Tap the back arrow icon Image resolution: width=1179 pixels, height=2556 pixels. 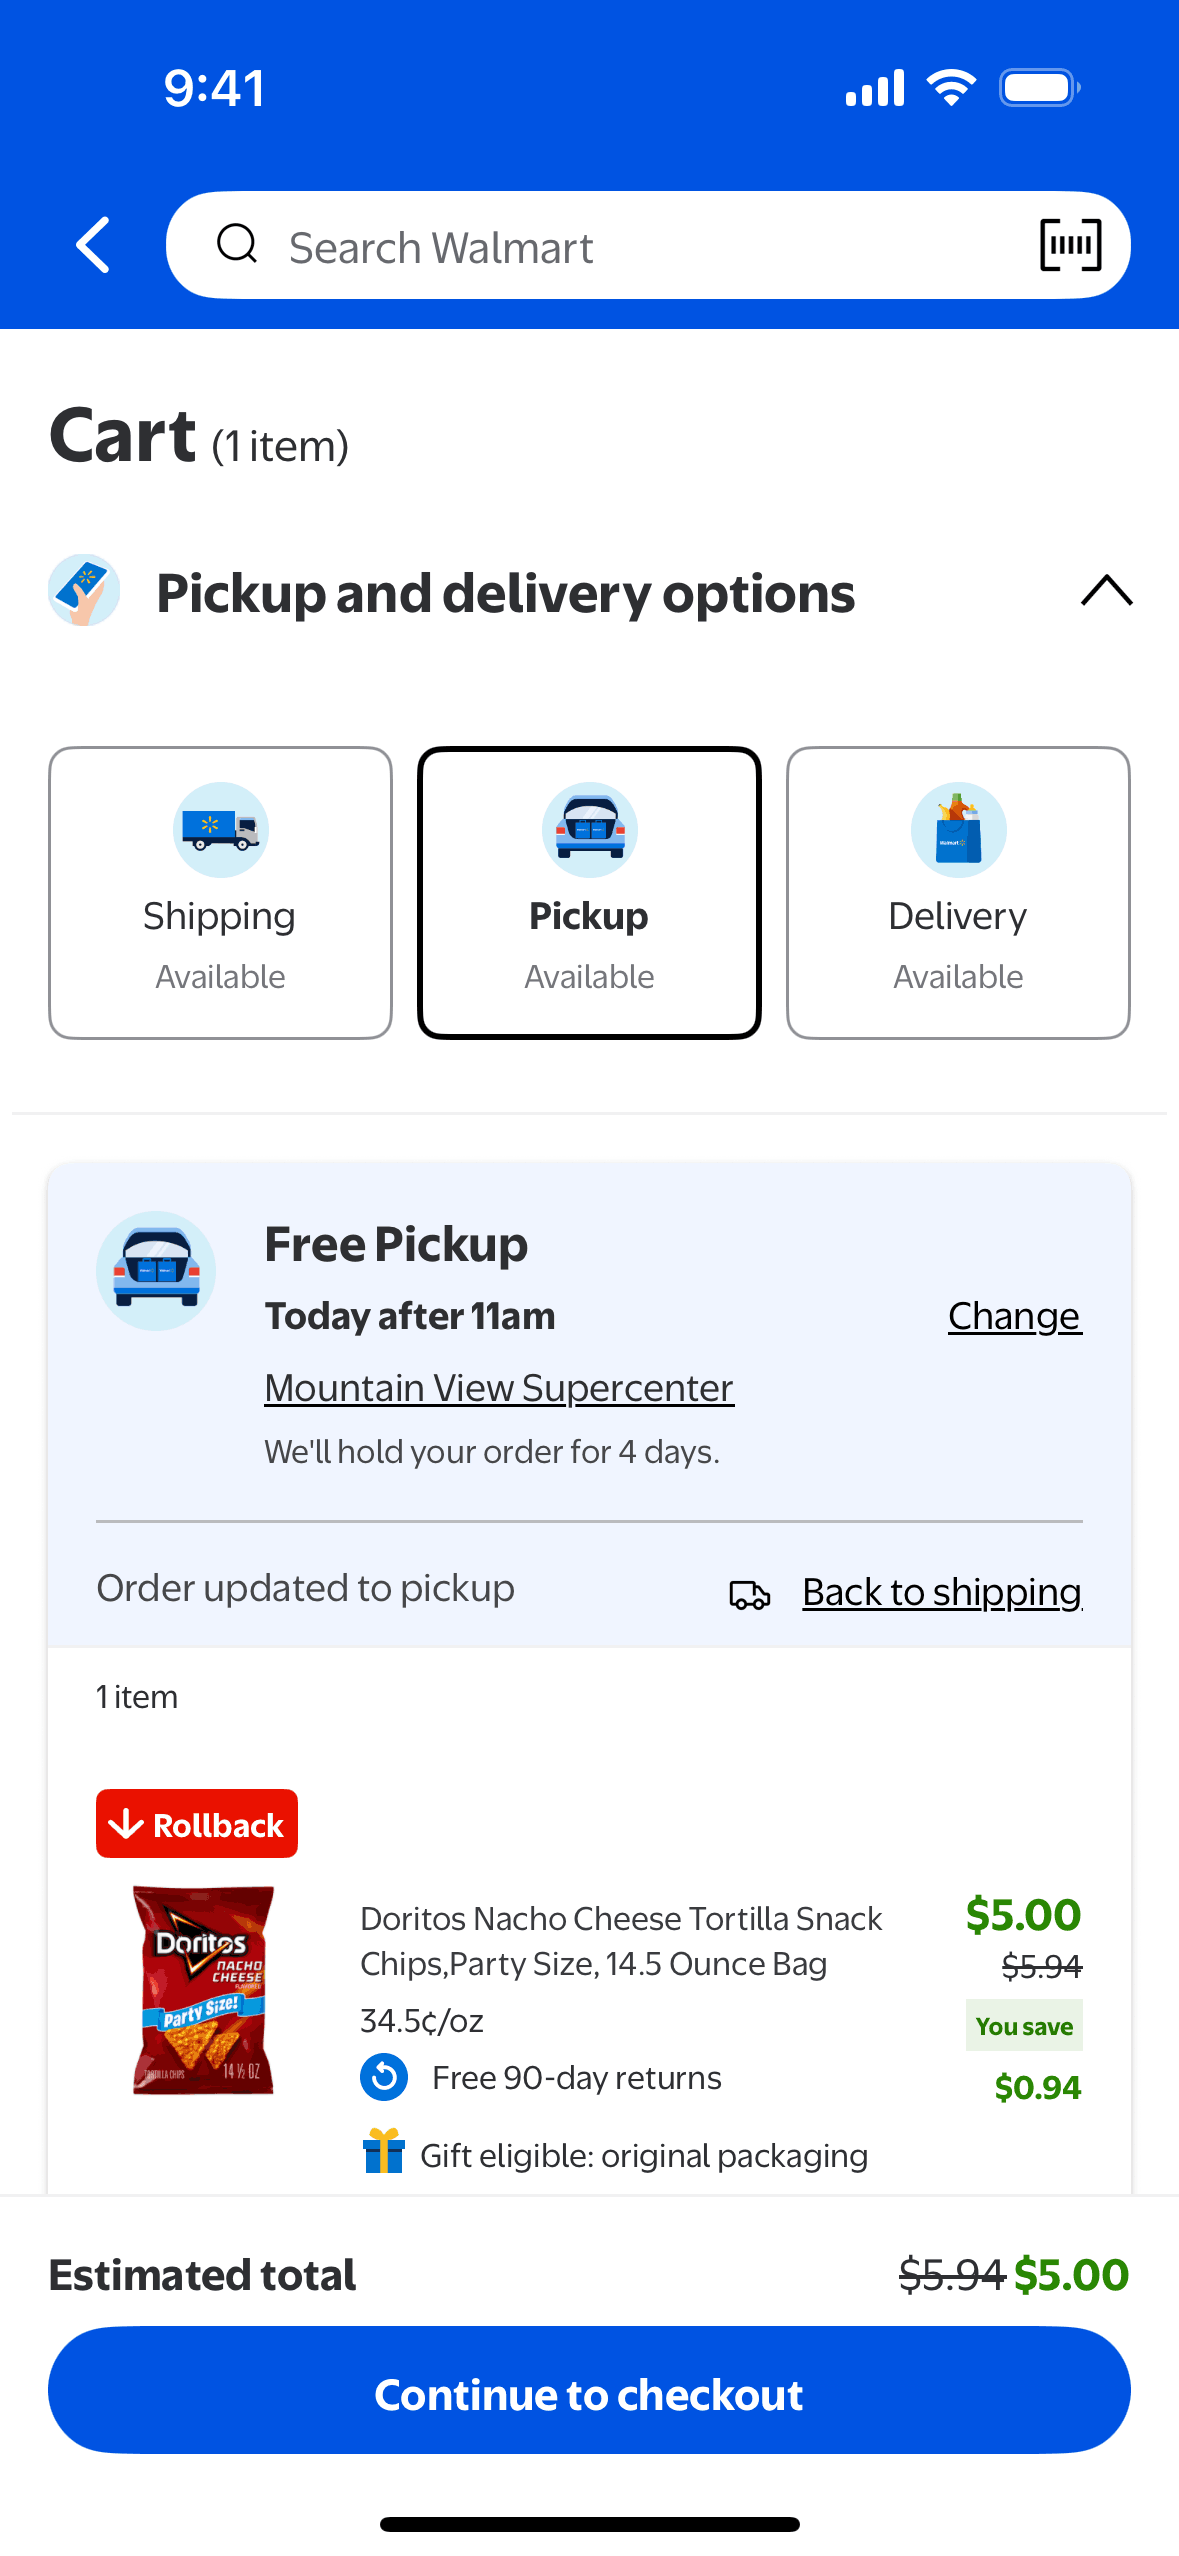pos(93,245)
